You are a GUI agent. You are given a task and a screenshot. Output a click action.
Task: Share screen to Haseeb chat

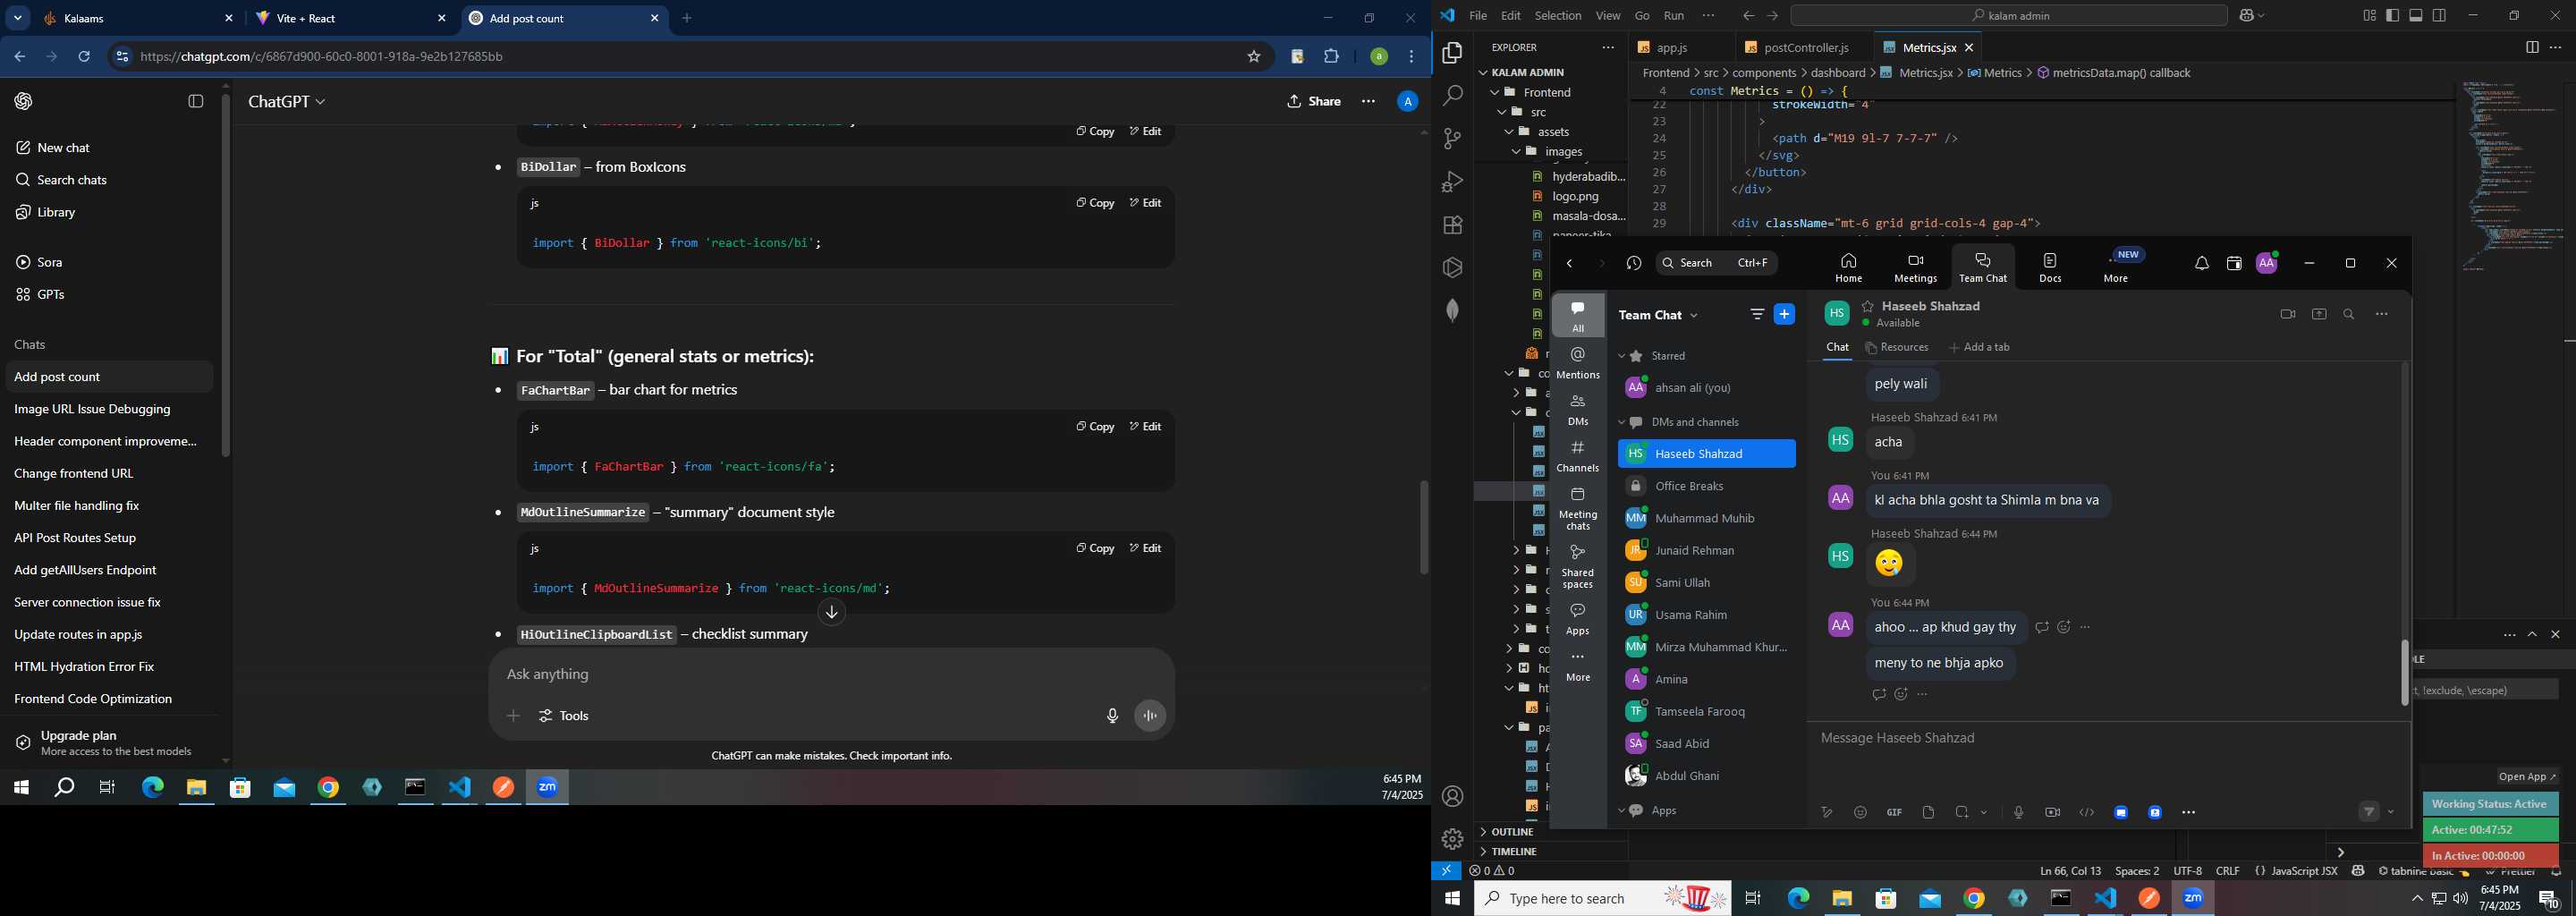coord(2319,314)
